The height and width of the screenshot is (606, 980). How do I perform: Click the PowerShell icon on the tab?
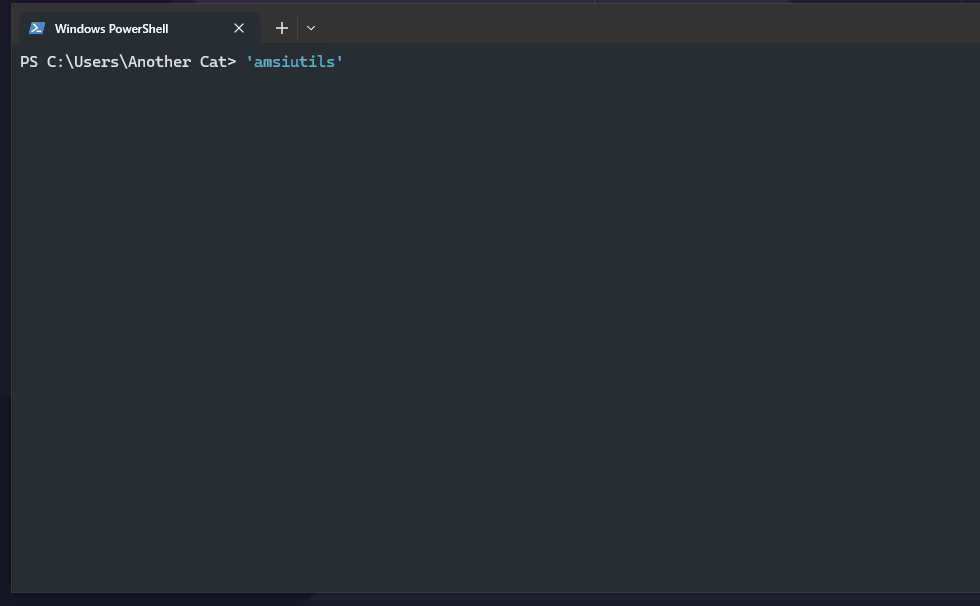[x=37, y=28]
